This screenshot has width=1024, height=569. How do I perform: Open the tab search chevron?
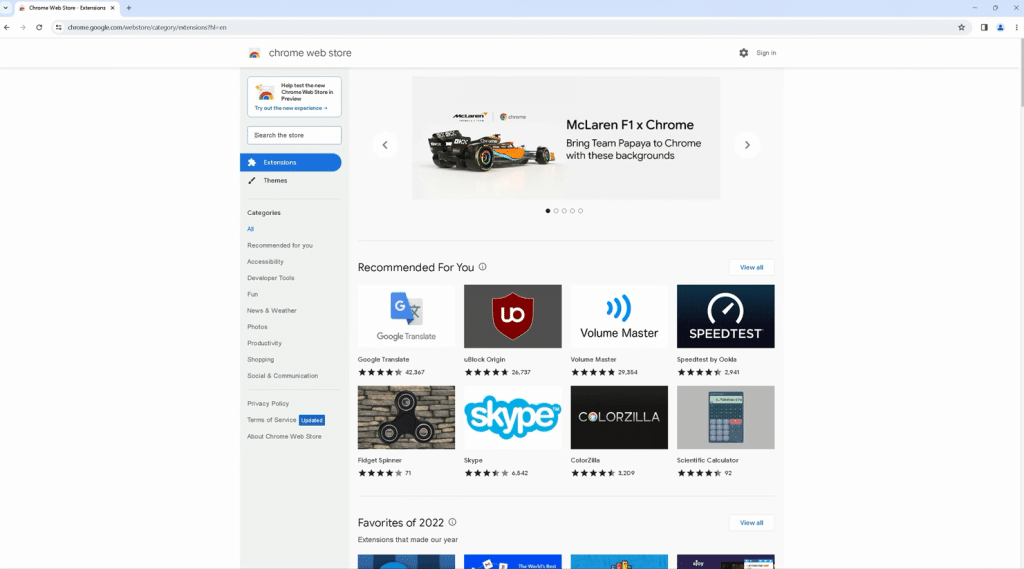[x=6, y=8]
